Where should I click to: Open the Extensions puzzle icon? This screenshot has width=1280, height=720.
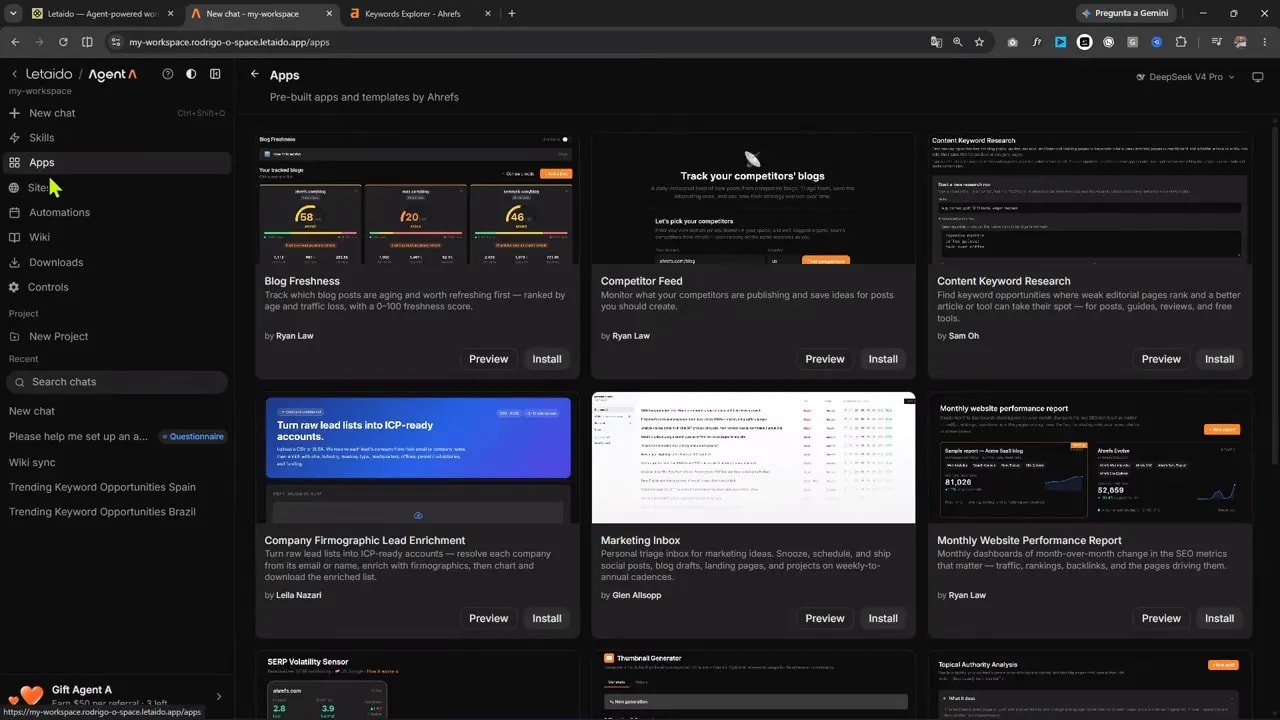tap(1181, 42)
